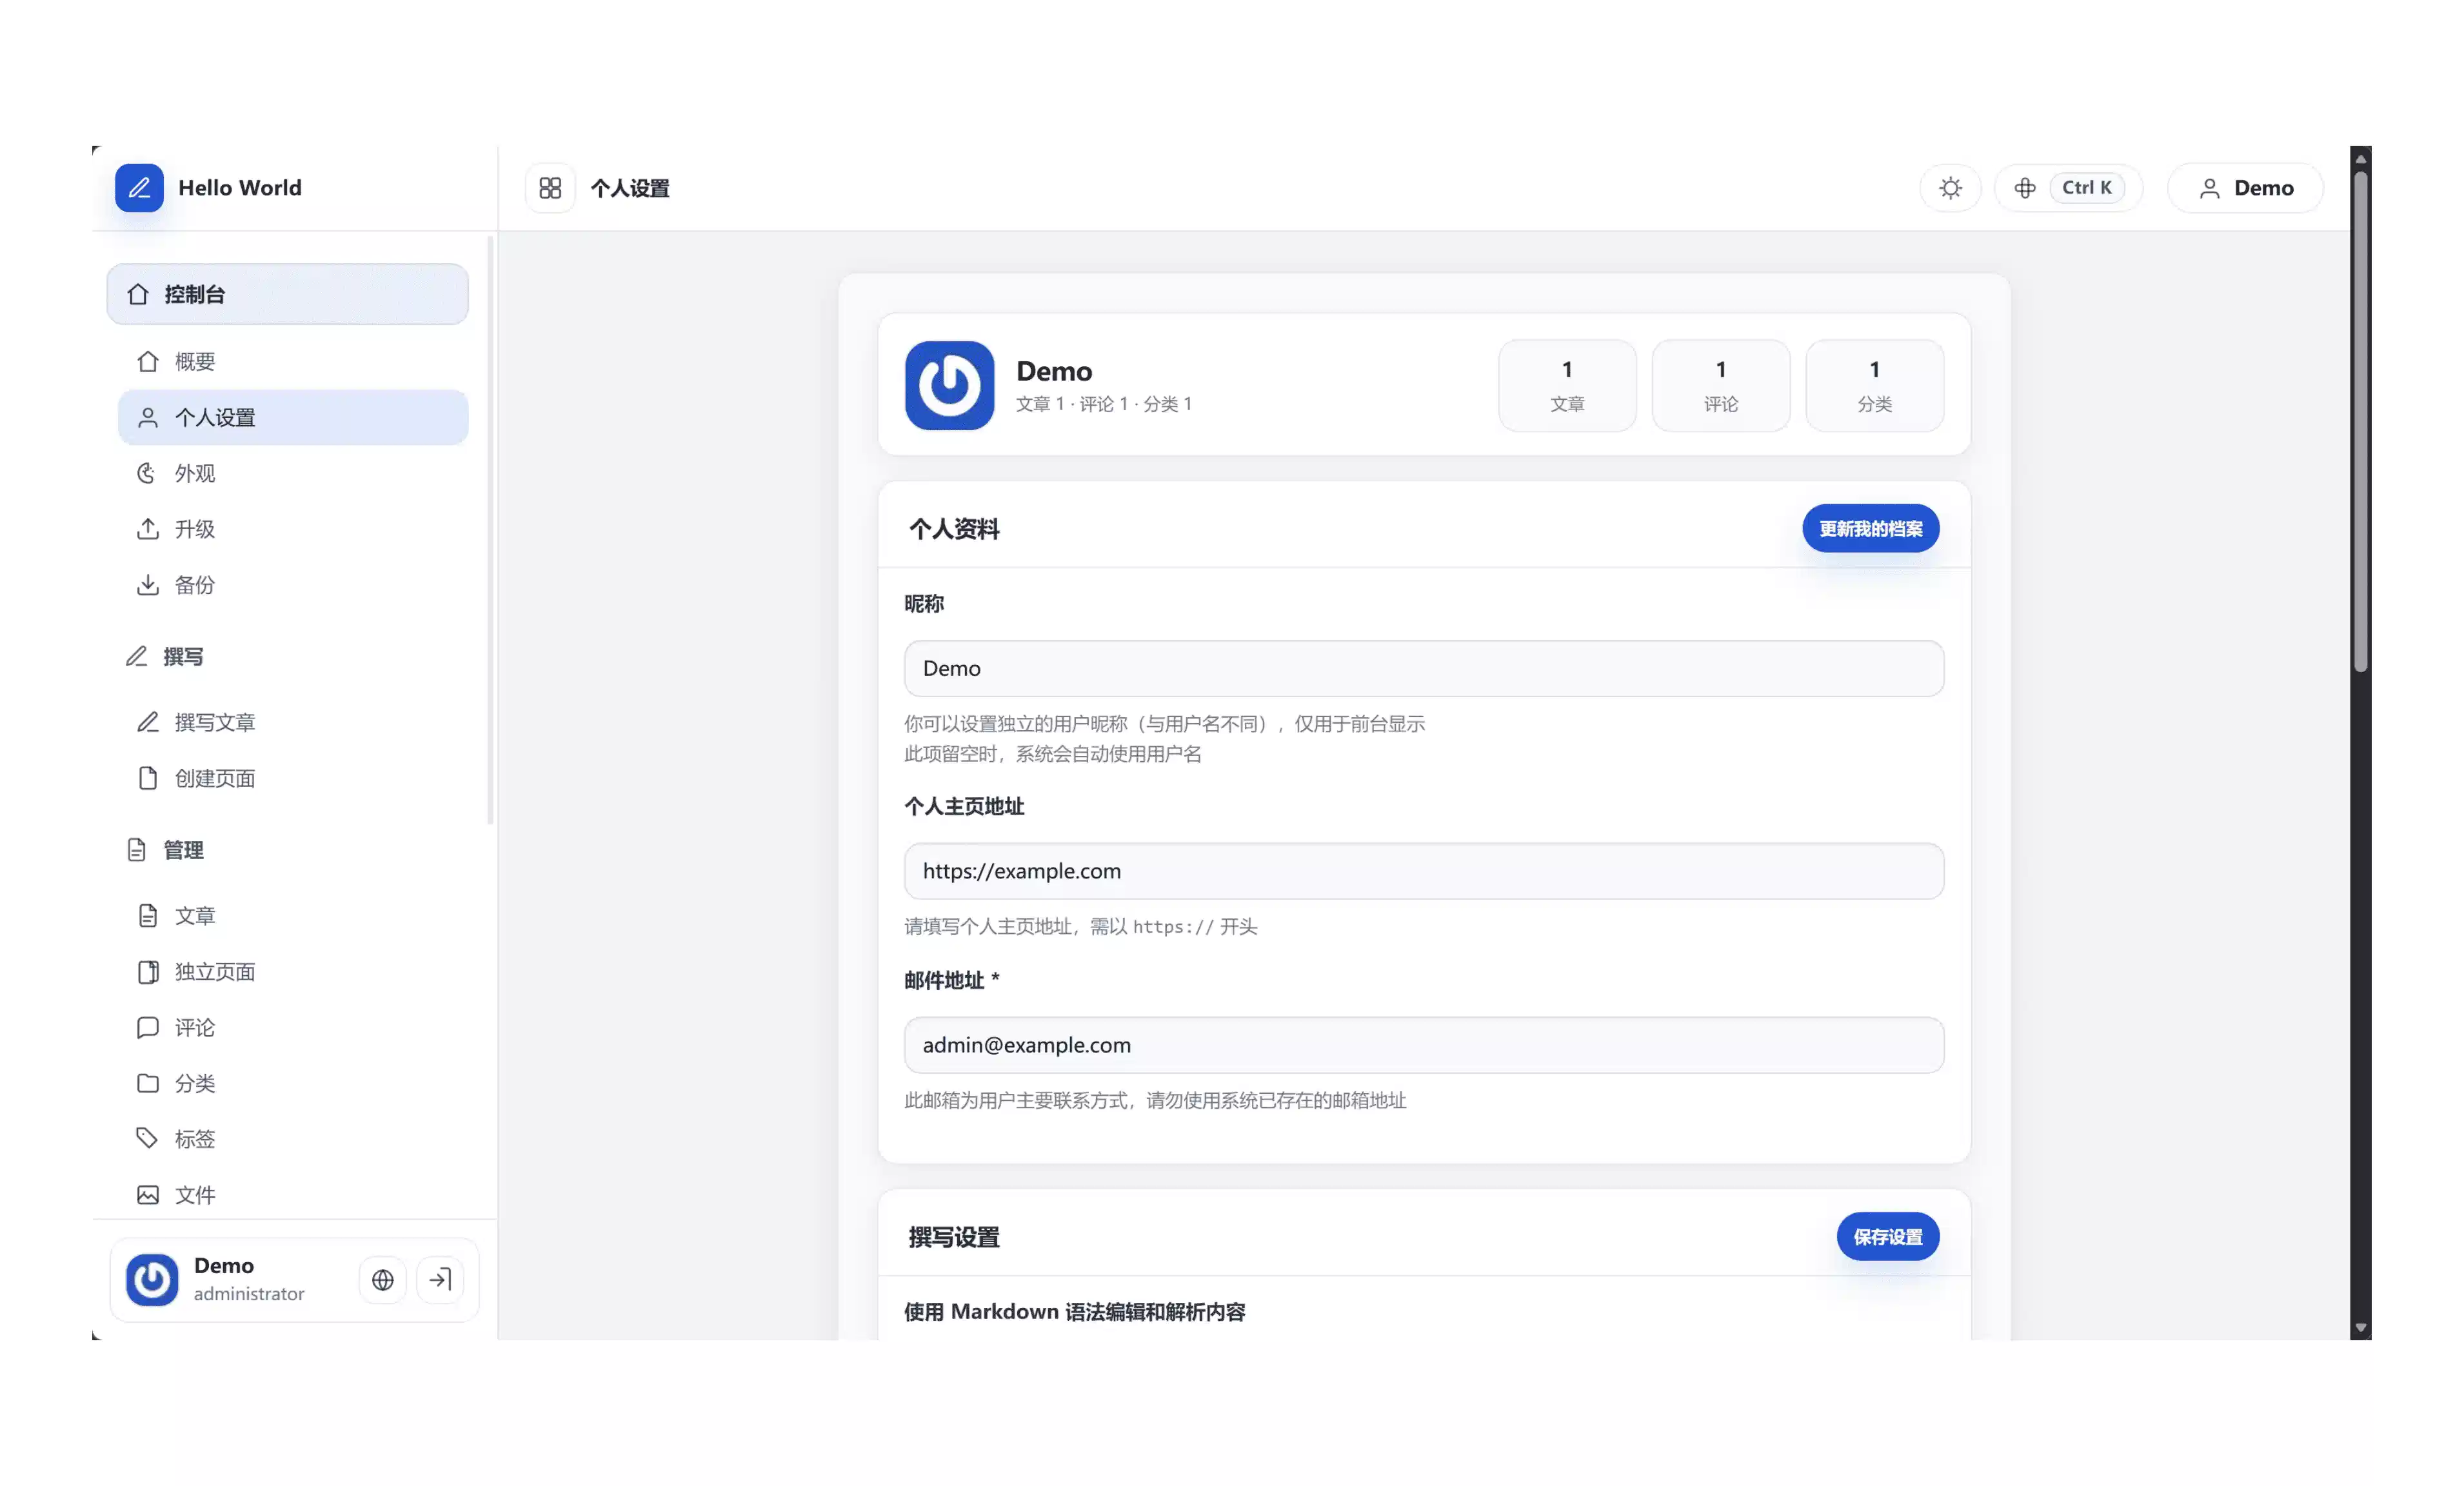Click the Demo avatar in profile card
Viewport: 2464px width, 1486px height.
click(x=949, y=385)
